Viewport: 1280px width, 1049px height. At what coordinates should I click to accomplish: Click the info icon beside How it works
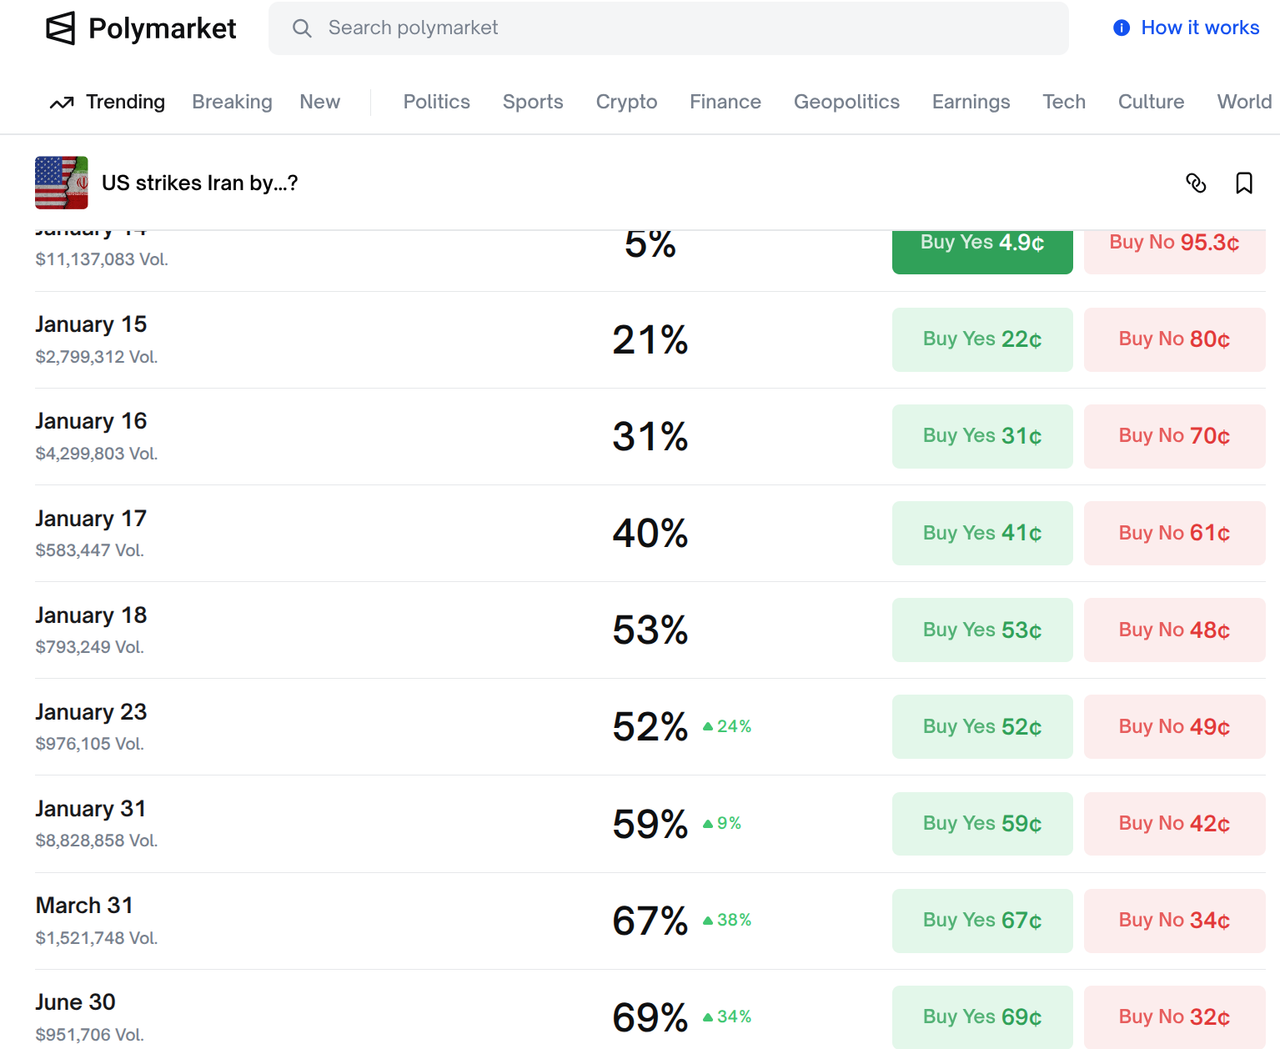click(x=1122, y=28)
